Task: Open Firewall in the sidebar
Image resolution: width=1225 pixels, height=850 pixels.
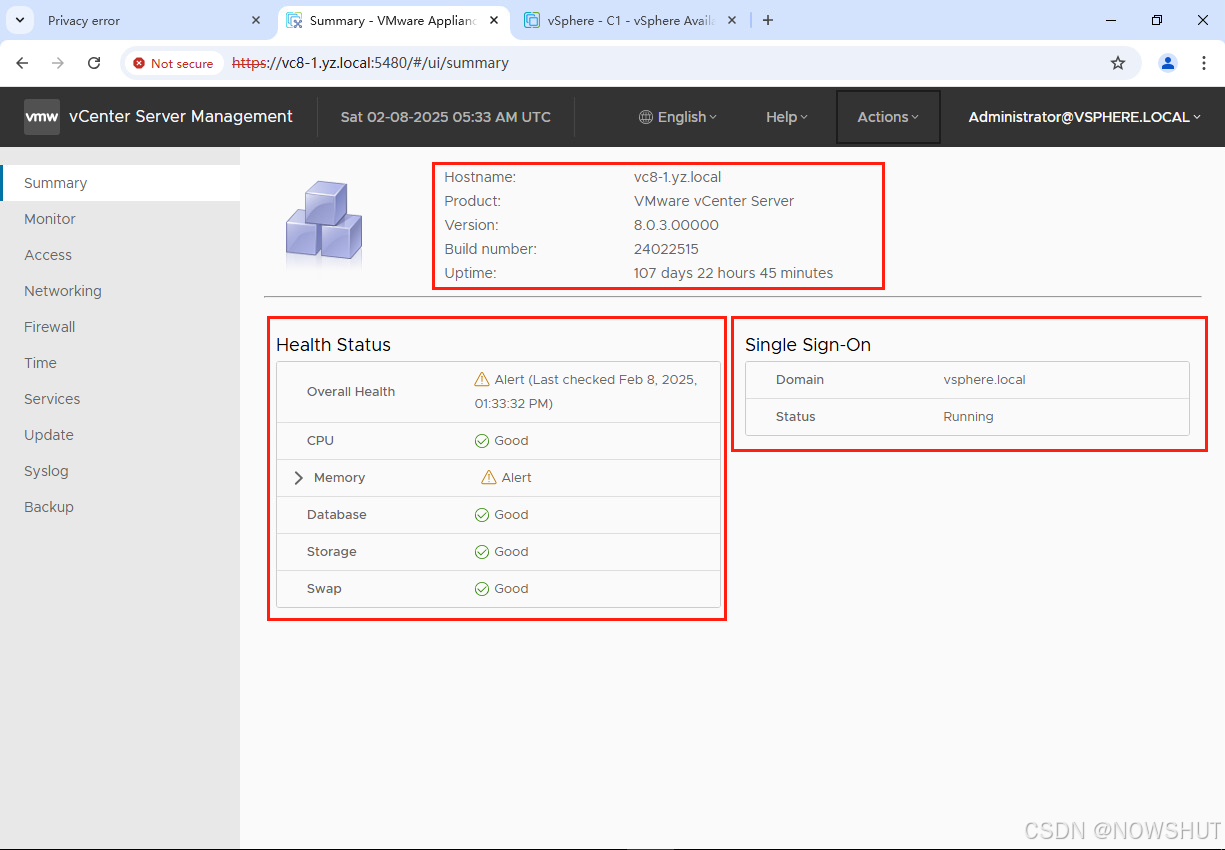Action: pos(120,327)
